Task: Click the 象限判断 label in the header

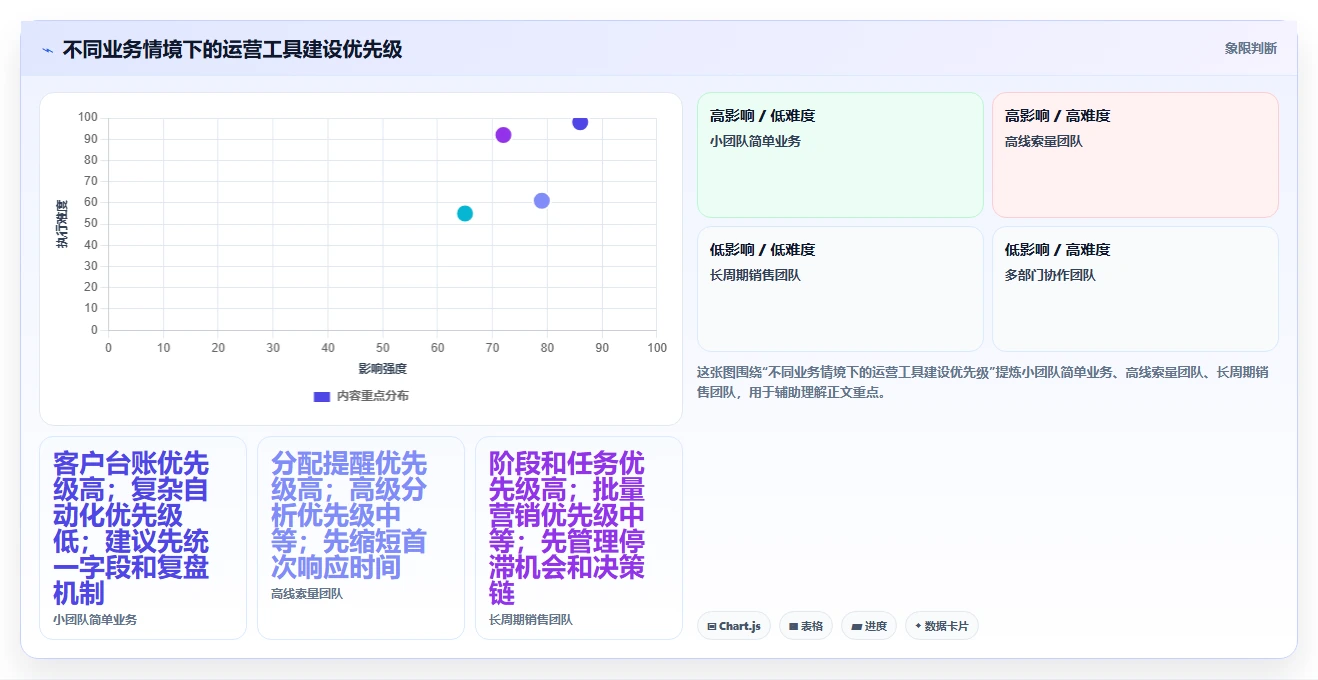Action: [x=1250, y=48]
